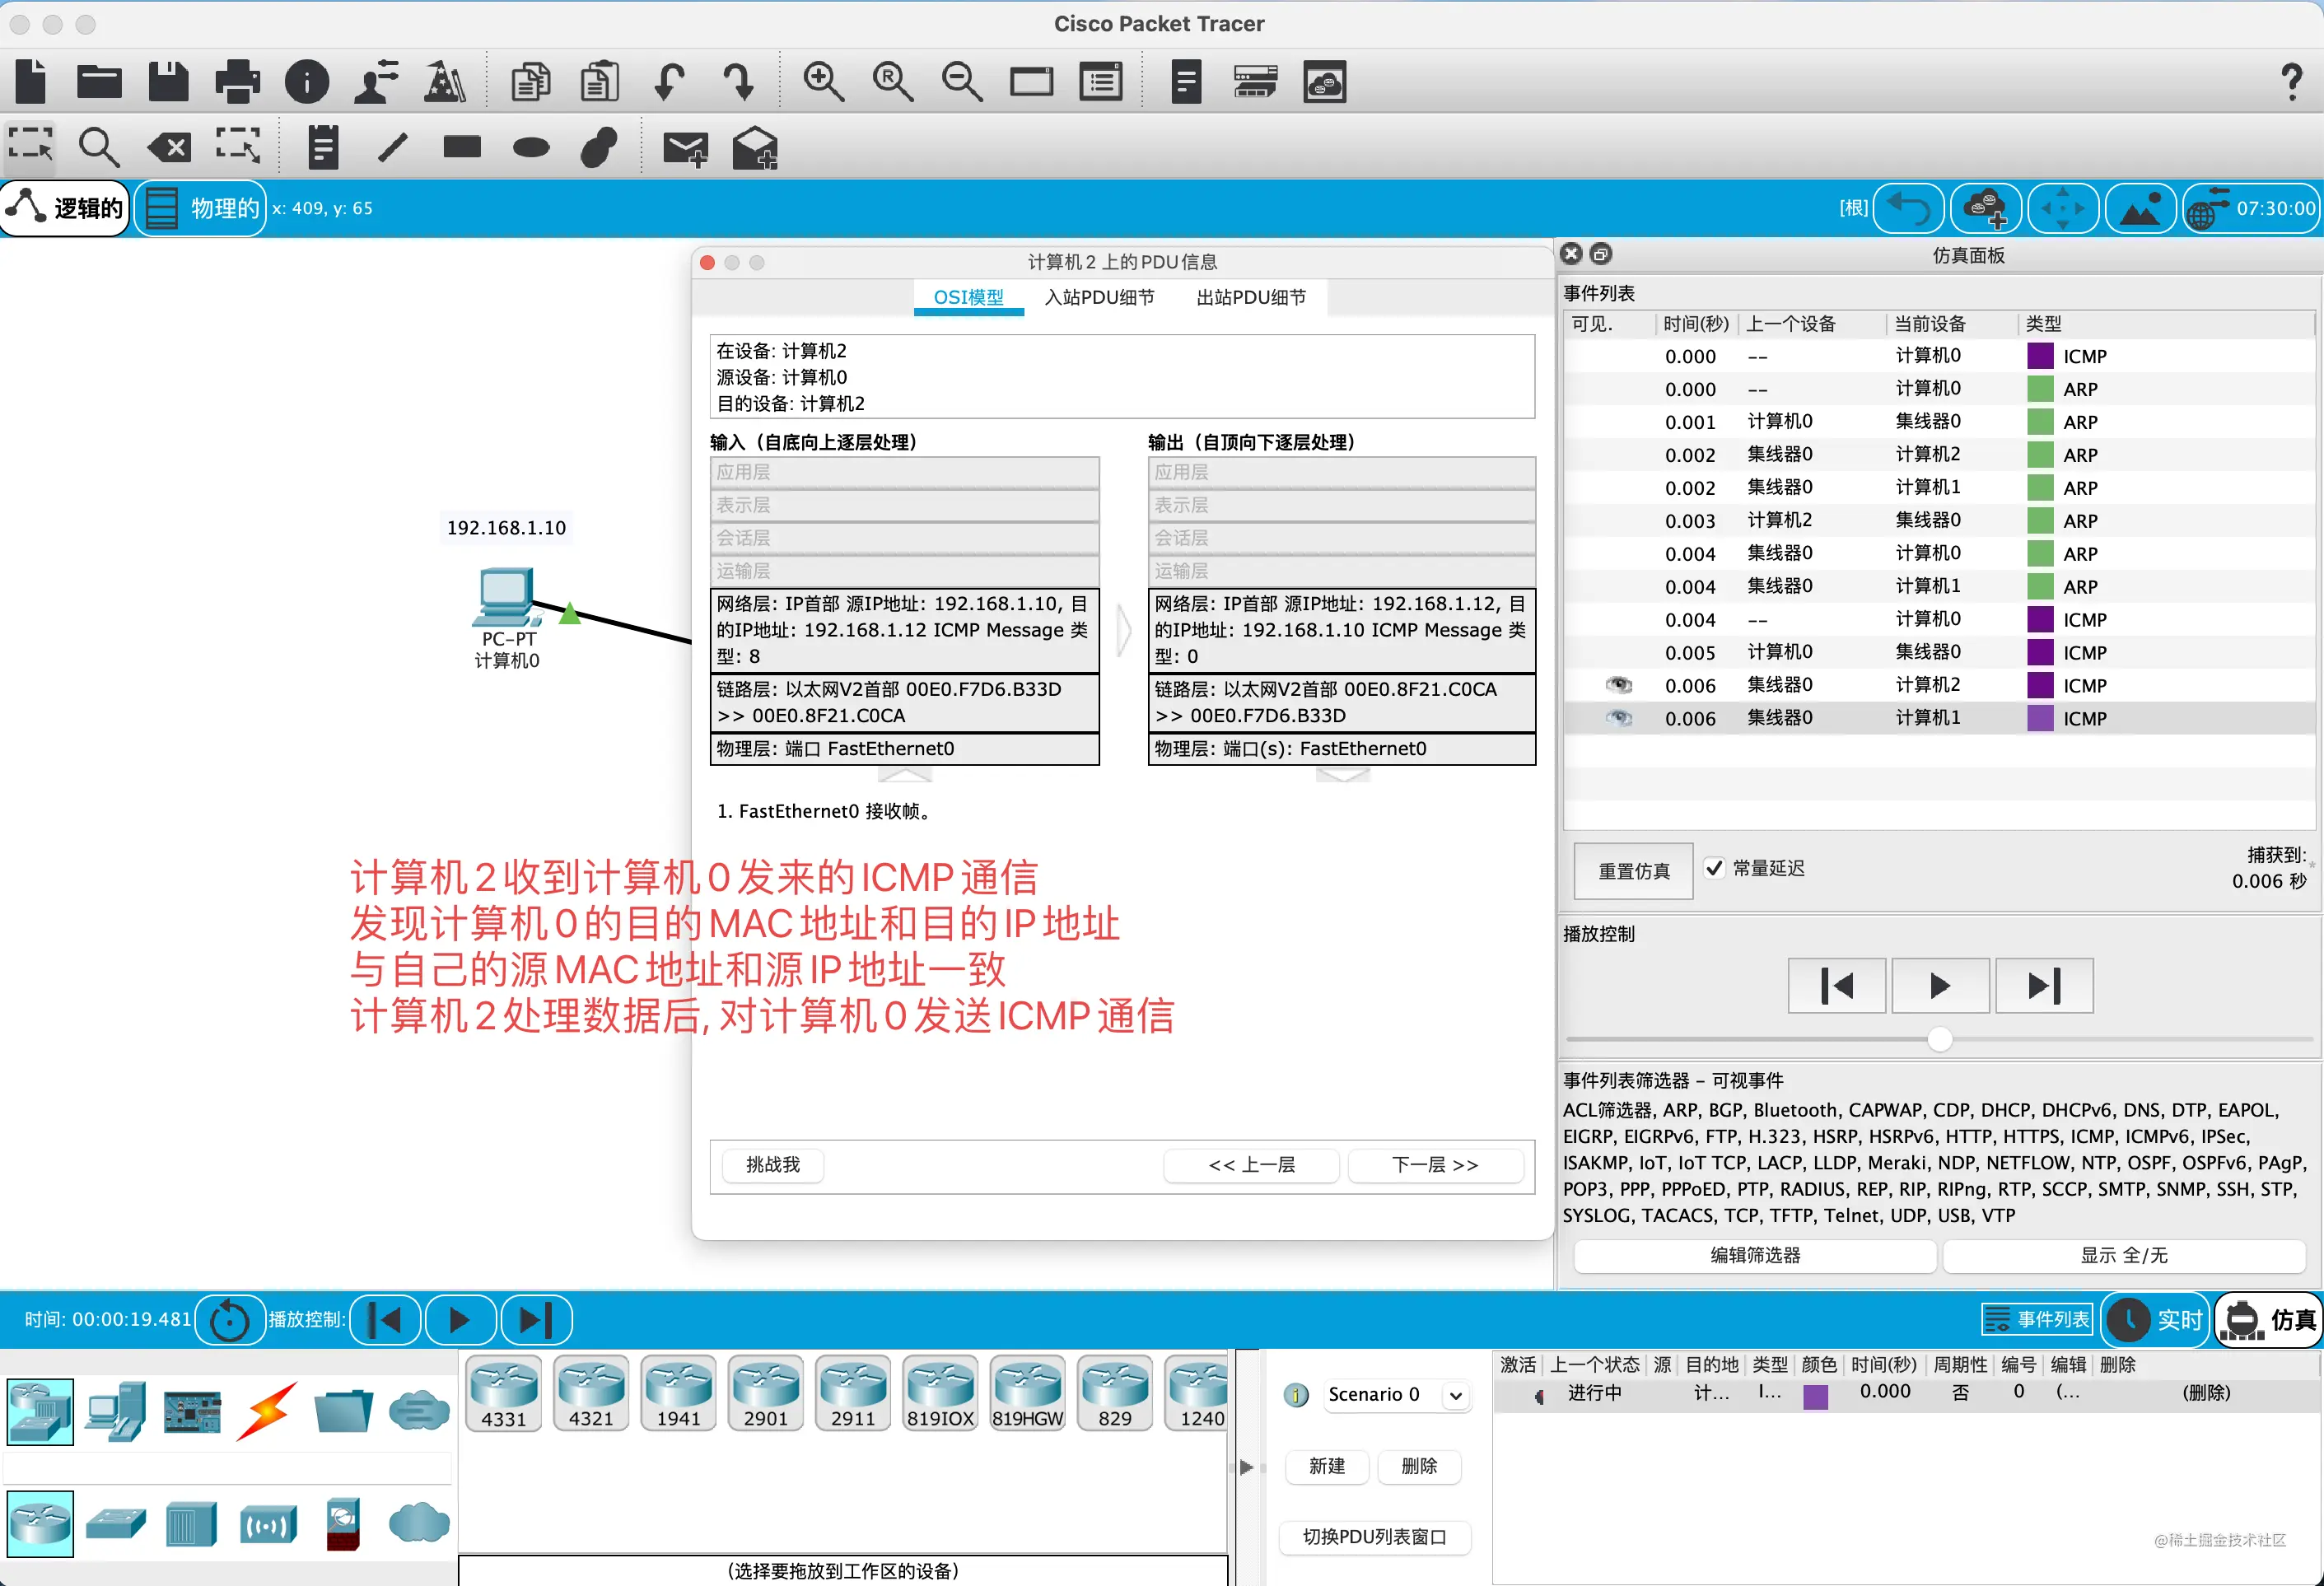Expand the output layers arrow under 物理层
2324x1586 pixels.
(1342, 775)
